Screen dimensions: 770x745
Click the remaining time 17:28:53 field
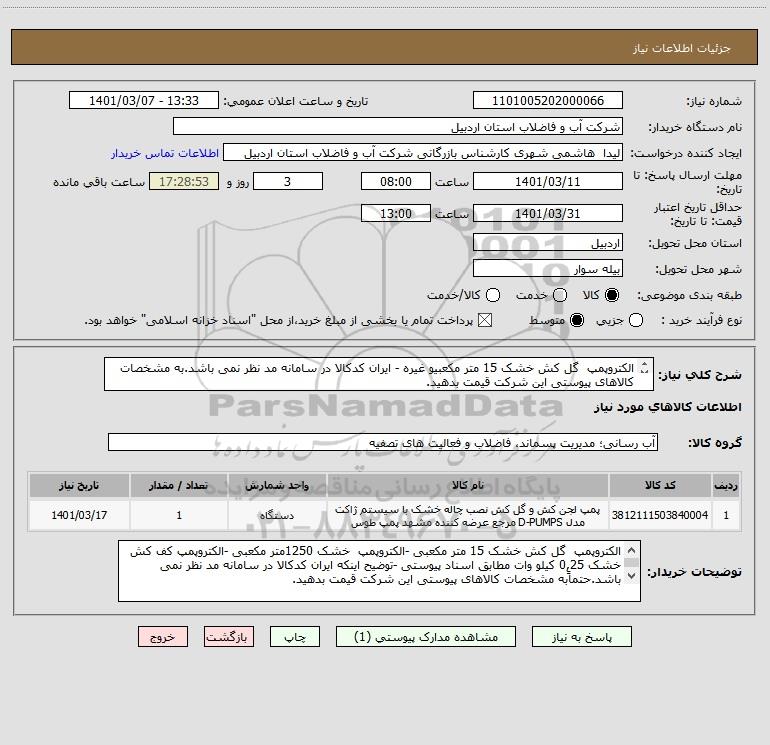[184, 181]
